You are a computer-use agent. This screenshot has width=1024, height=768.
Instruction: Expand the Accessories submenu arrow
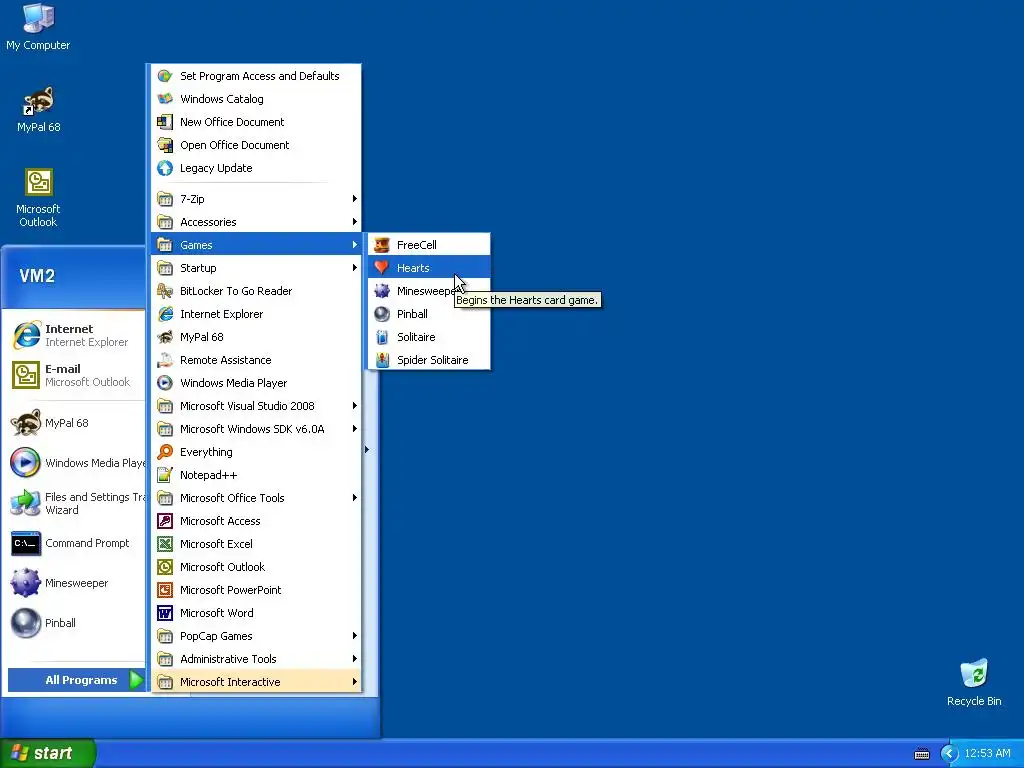coord(355,222)
